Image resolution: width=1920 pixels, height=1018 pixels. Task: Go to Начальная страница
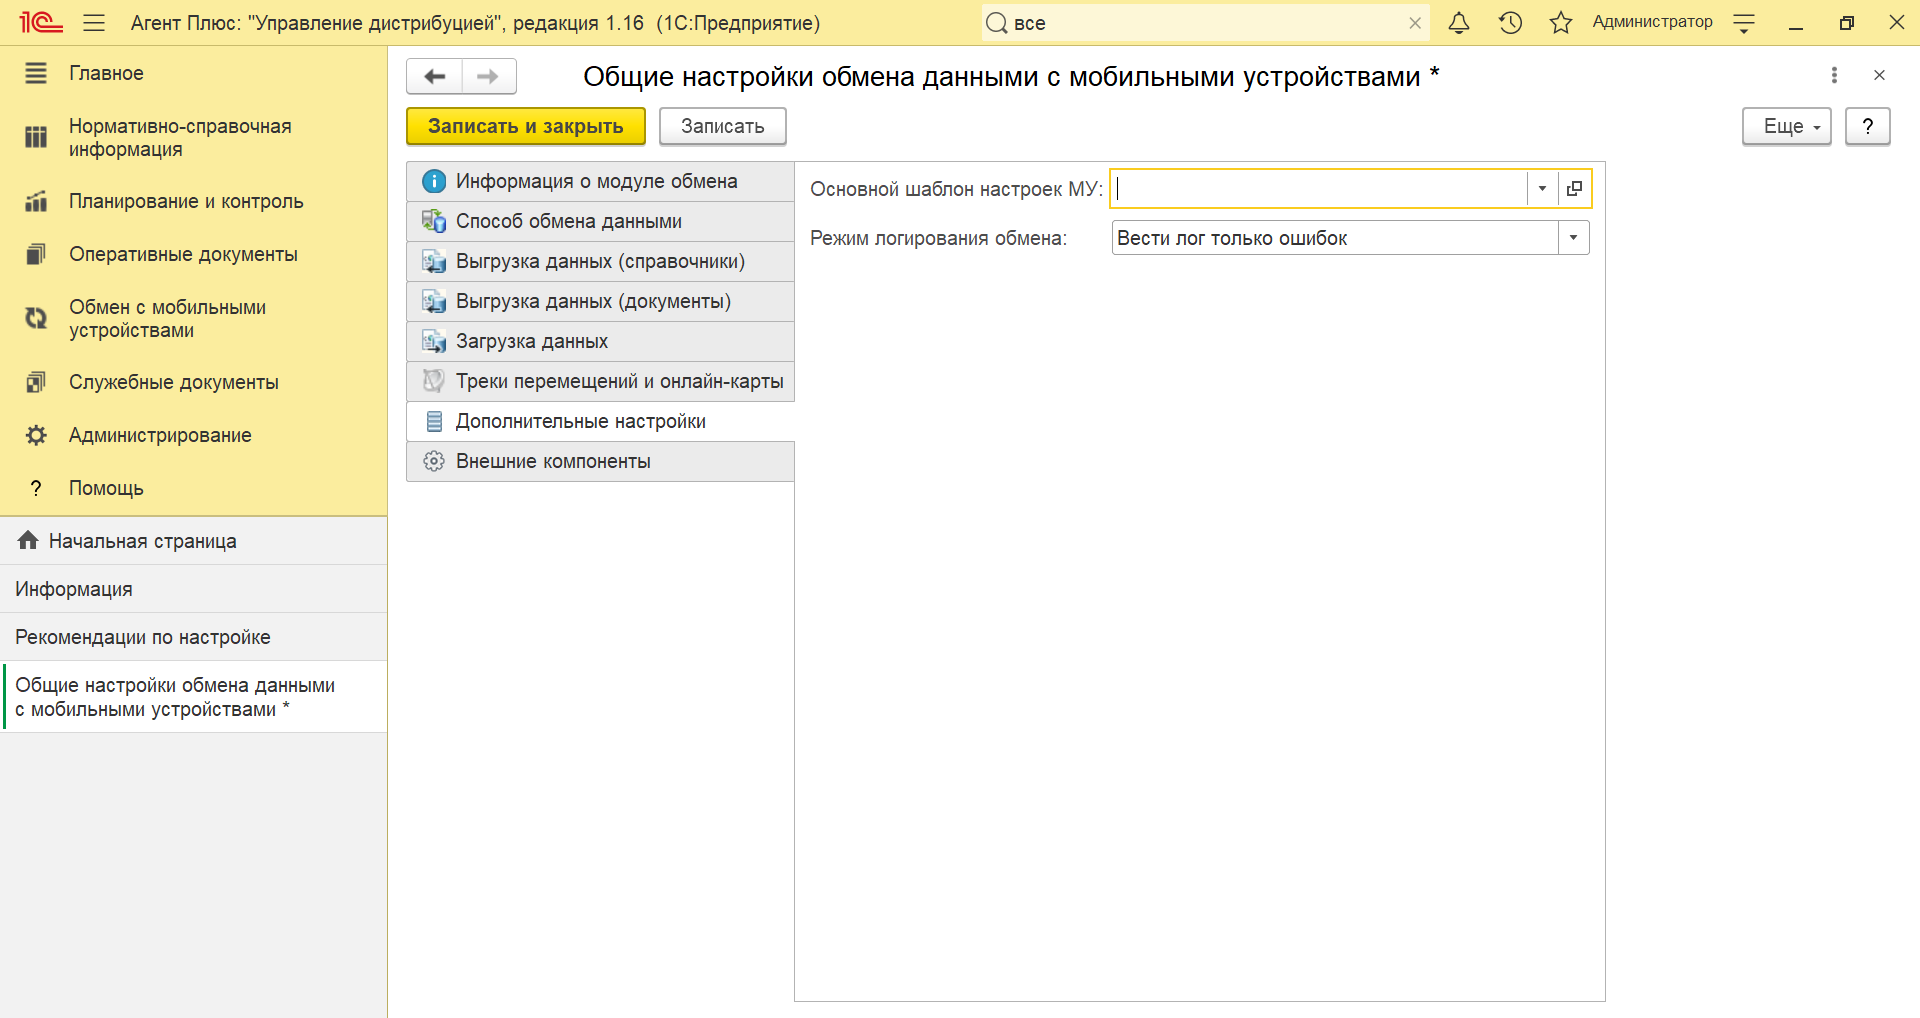click(x=142, y=541)
